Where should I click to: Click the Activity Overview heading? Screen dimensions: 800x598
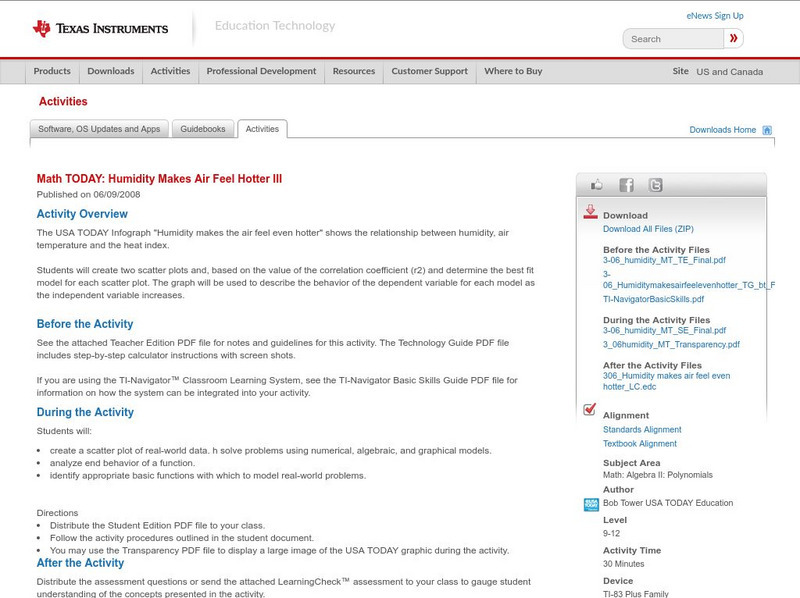click(82, 214)
